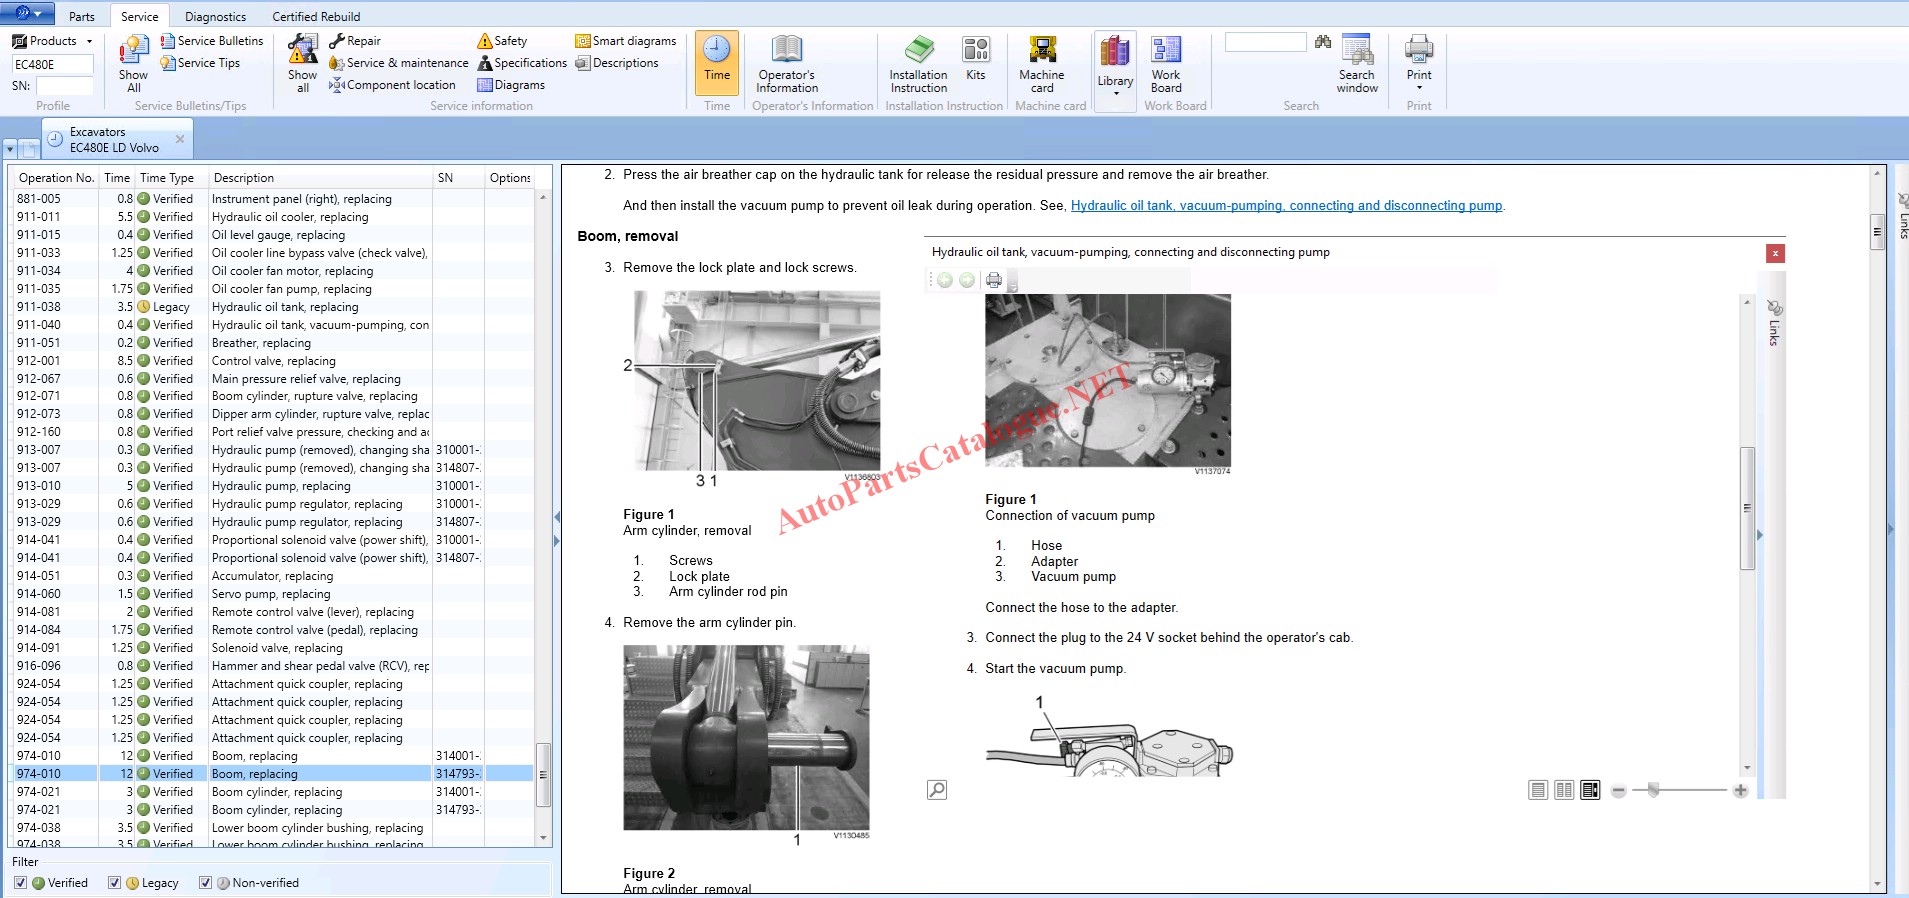The image size is (1909, 898).
Task: Click the Installation Instruction icon
Action: tap(918, 51)
